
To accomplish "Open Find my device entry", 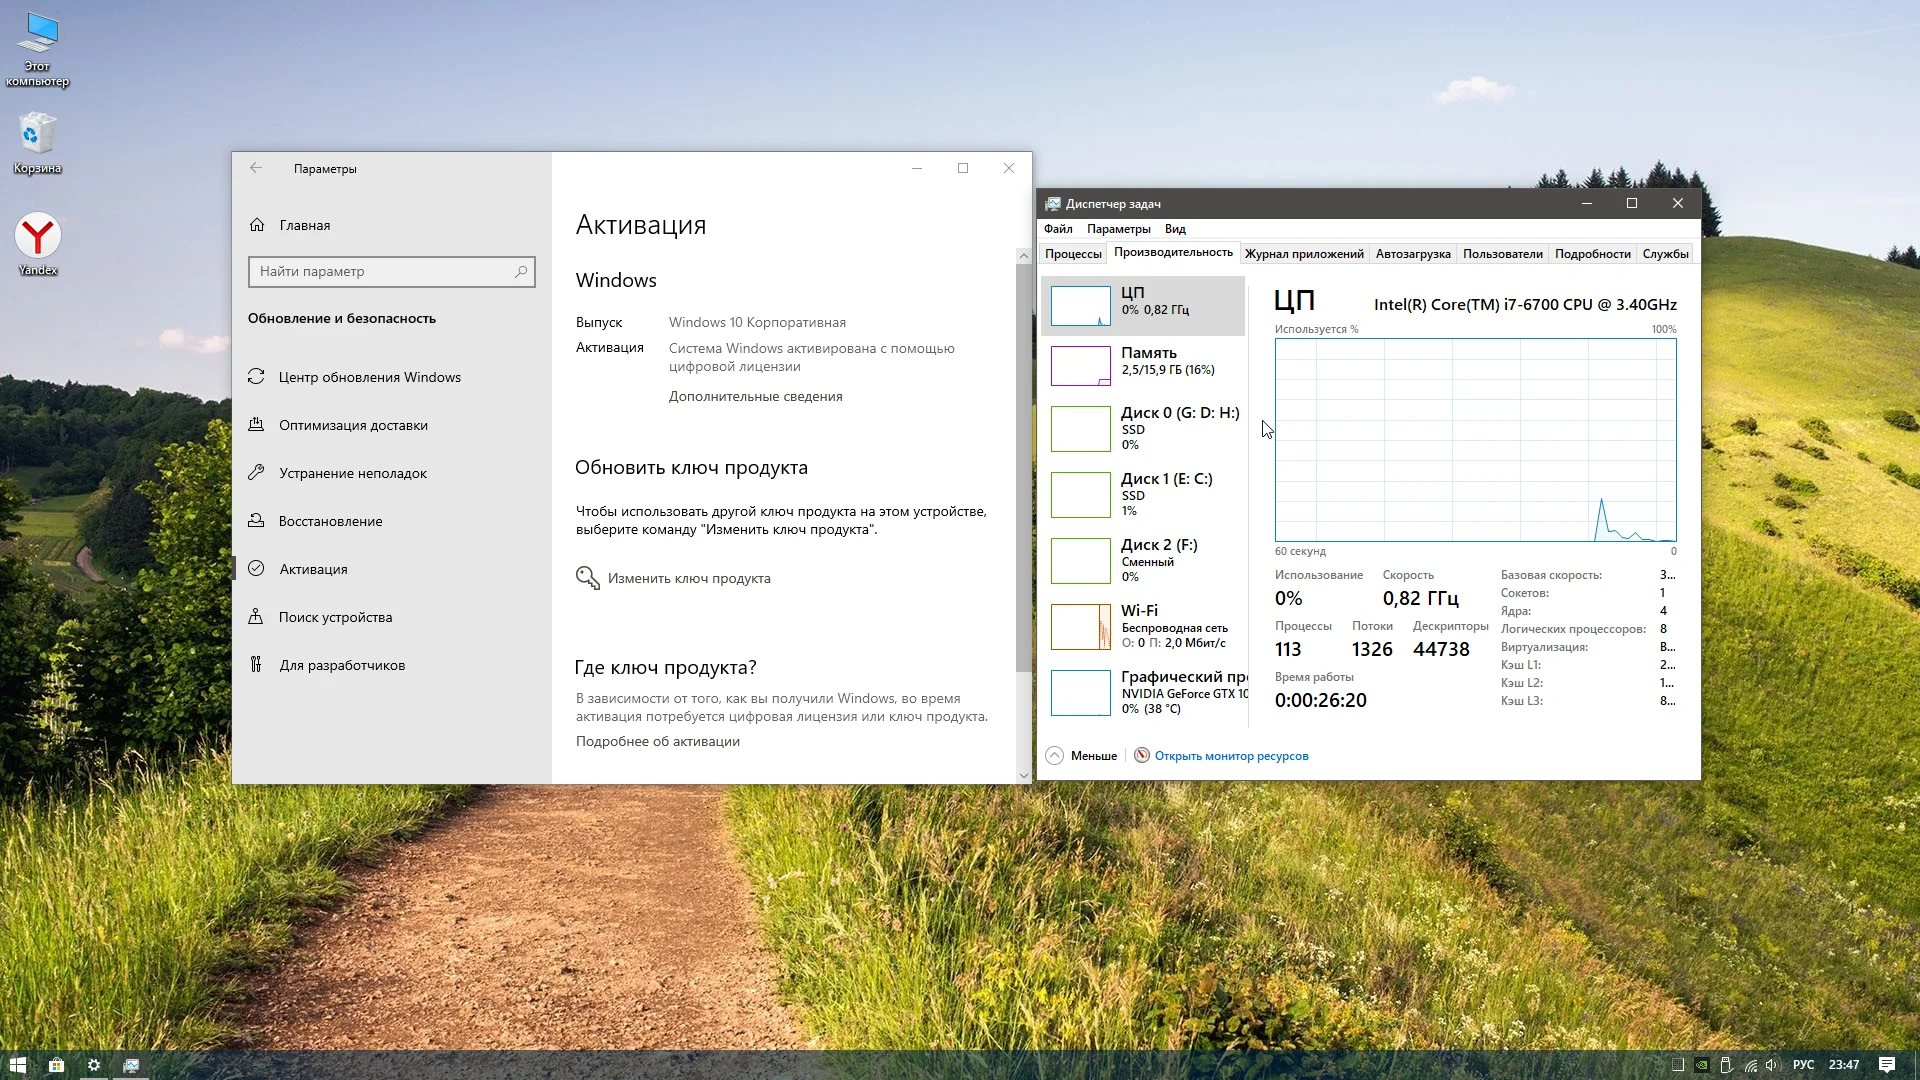I will coord(335,617).
